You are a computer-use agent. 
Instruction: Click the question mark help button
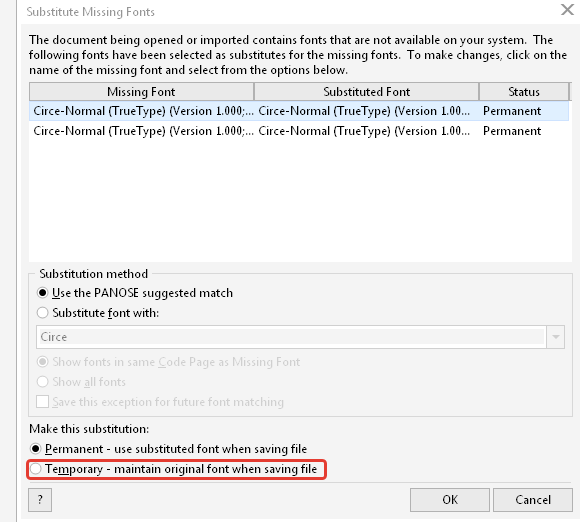[x=40, y=500]
